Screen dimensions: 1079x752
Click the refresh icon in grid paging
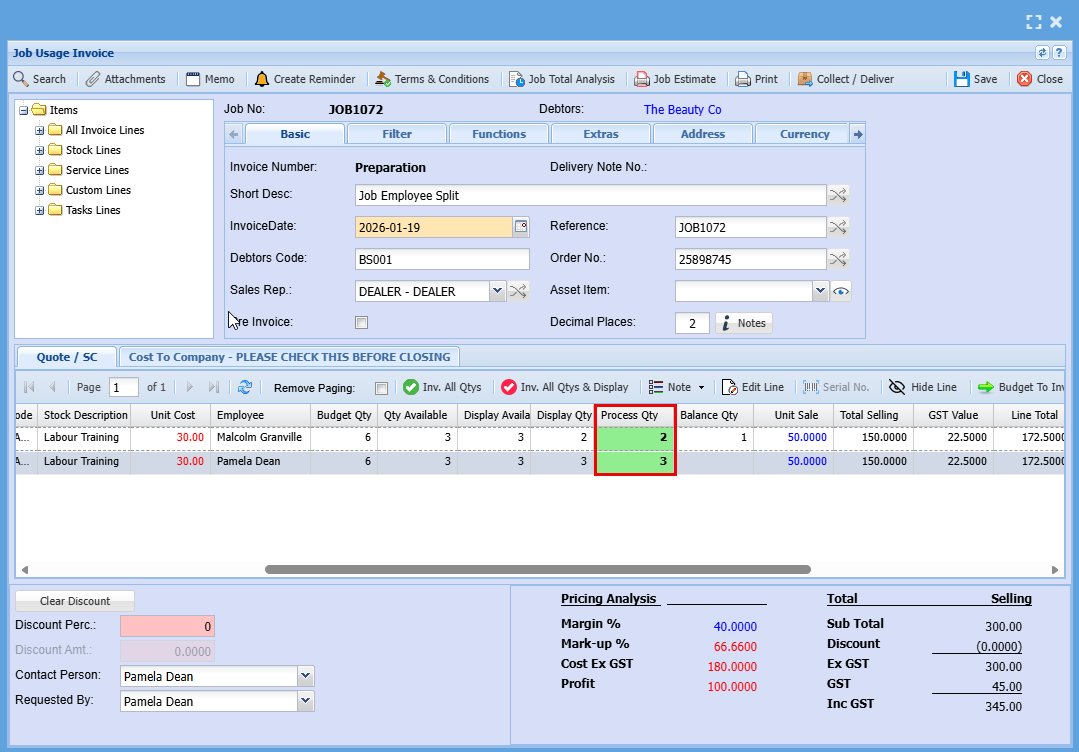(x=245, y=387)
